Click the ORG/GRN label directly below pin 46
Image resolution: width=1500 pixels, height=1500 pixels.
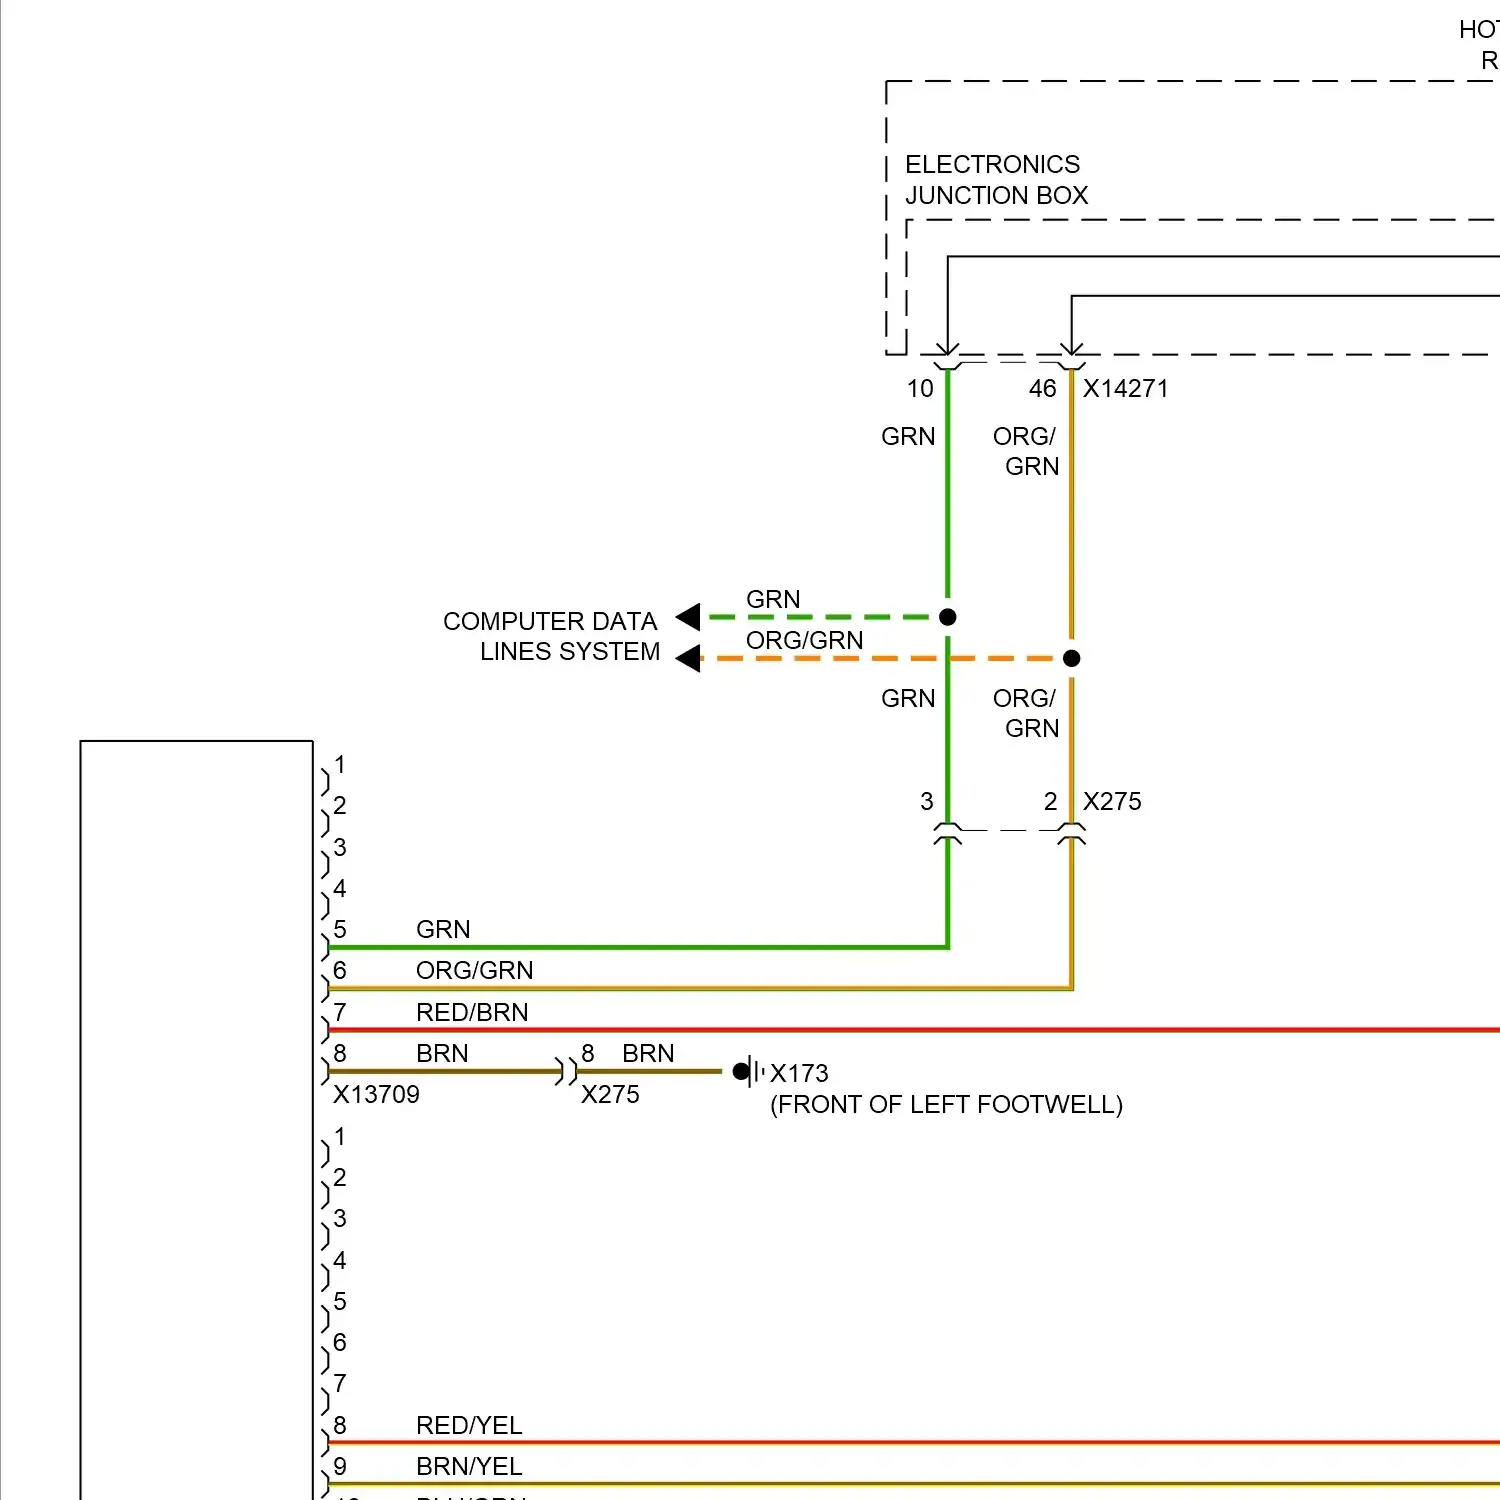[x=1025, y=452]
